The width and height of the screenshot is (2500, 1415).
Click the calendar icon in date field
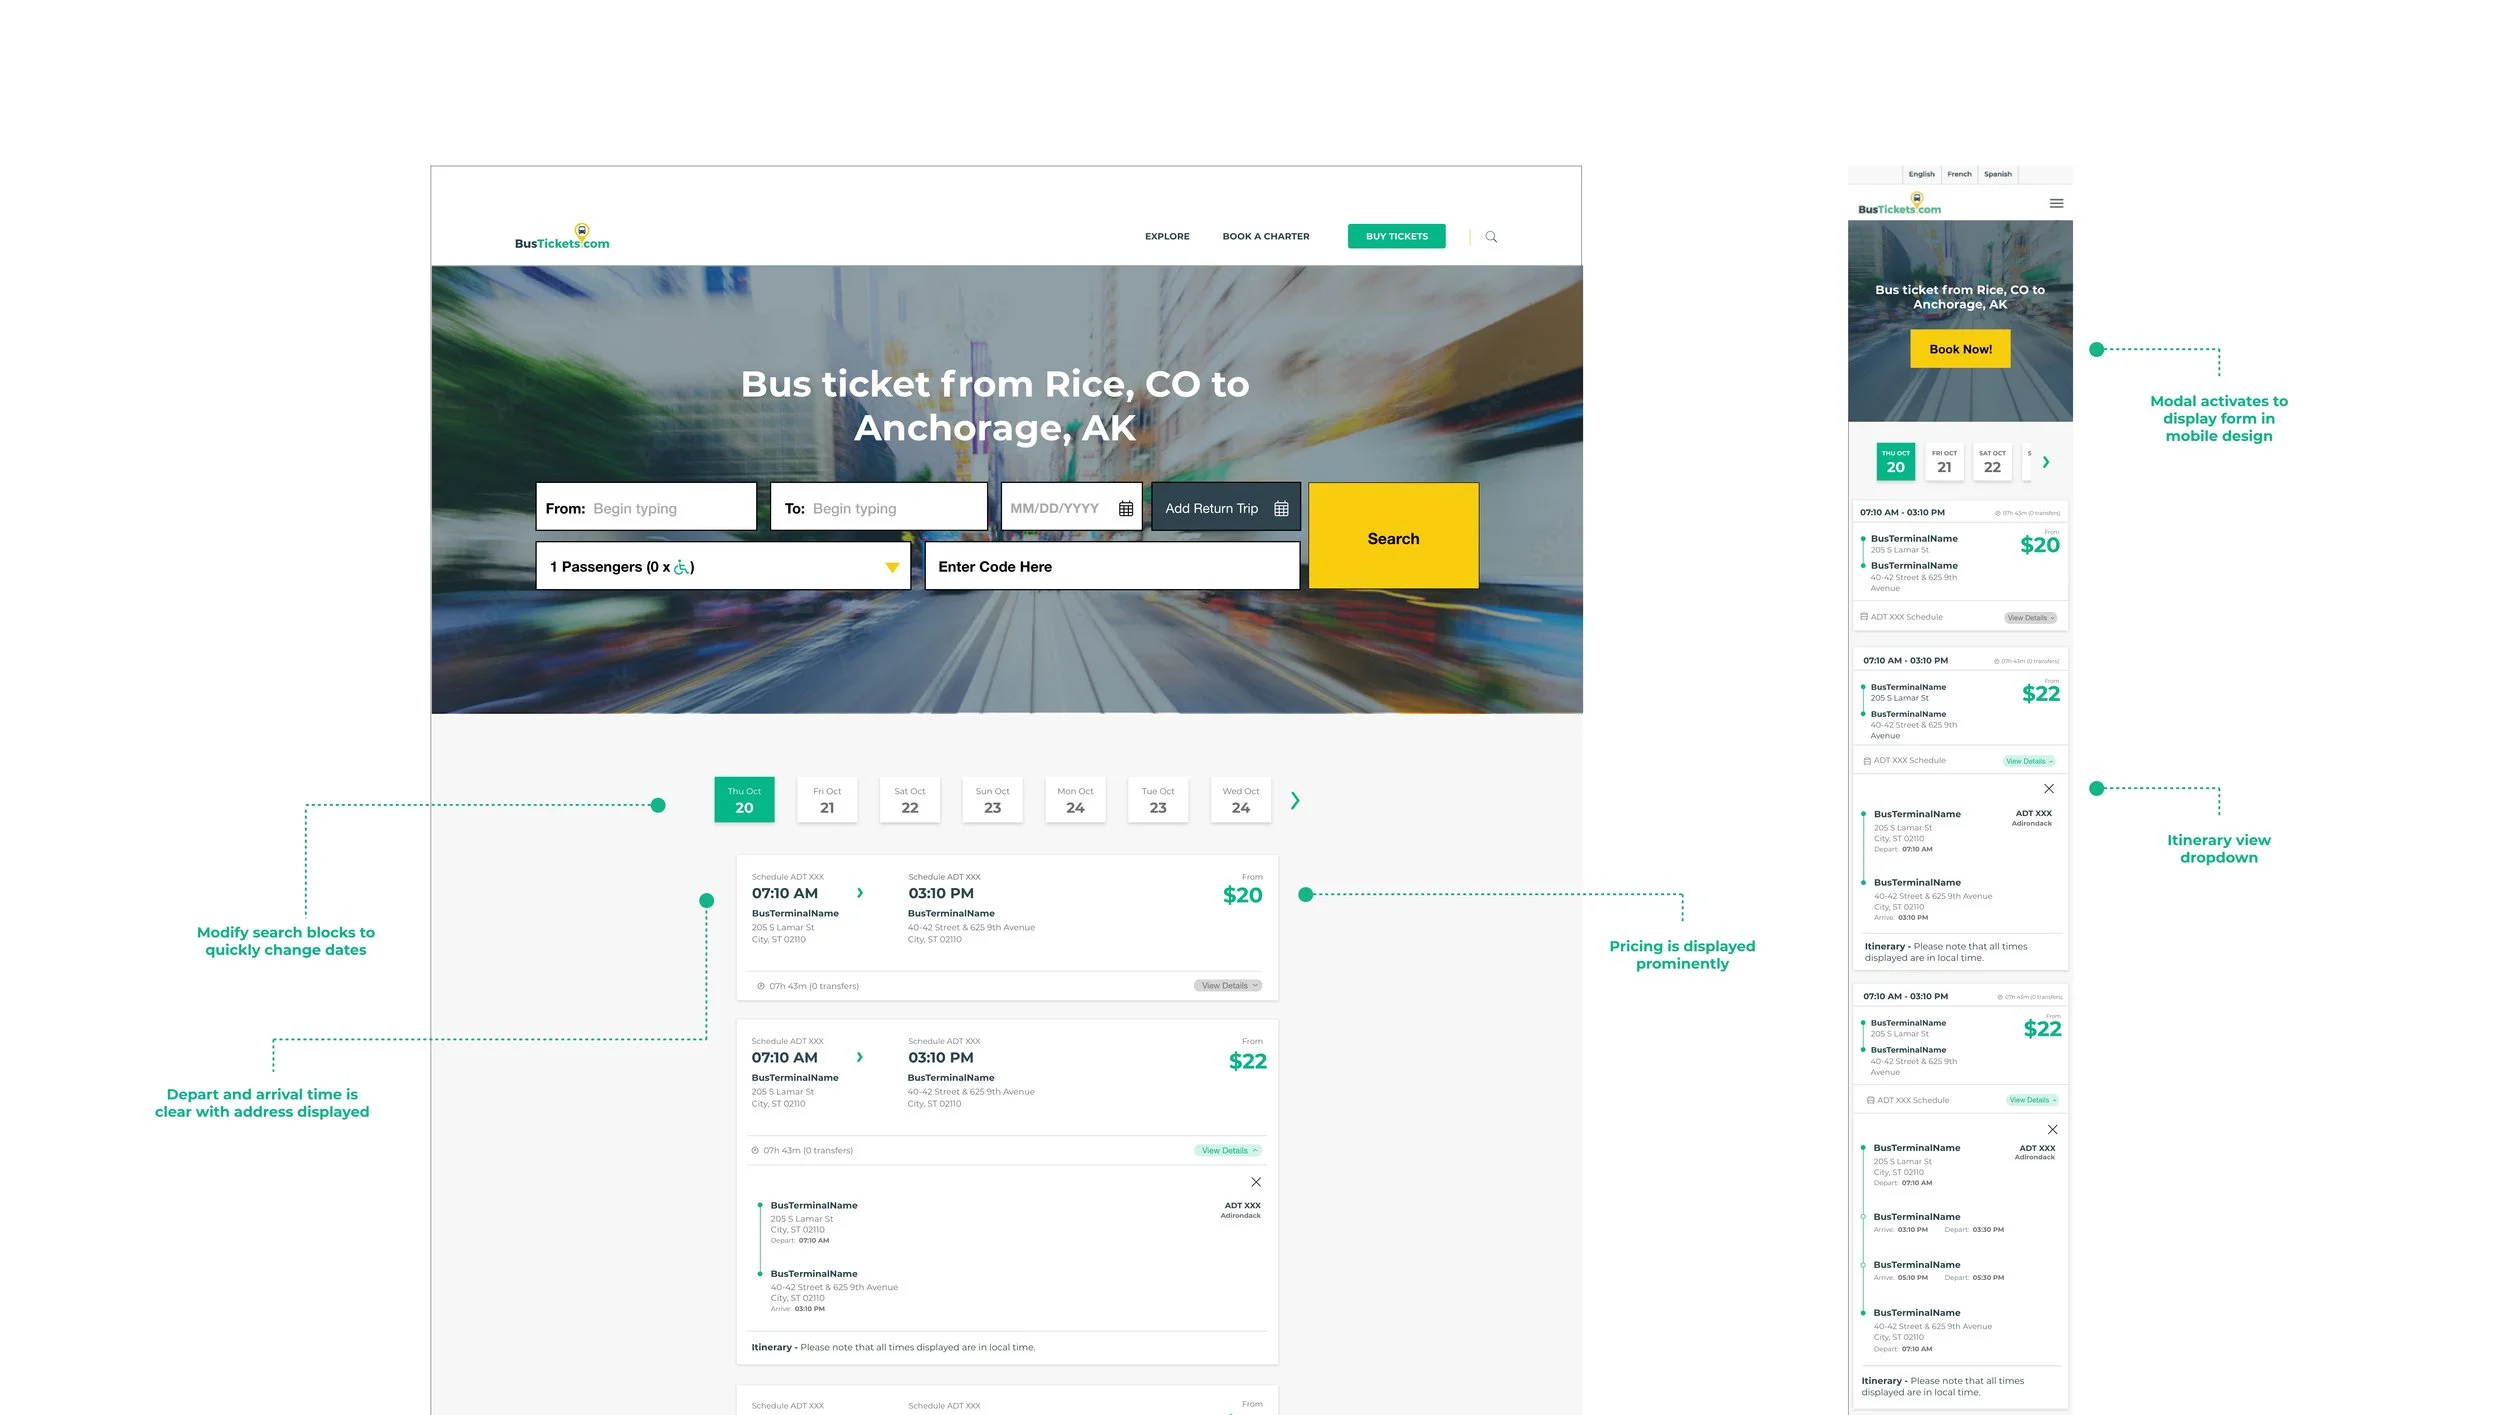coord(1125,508)
